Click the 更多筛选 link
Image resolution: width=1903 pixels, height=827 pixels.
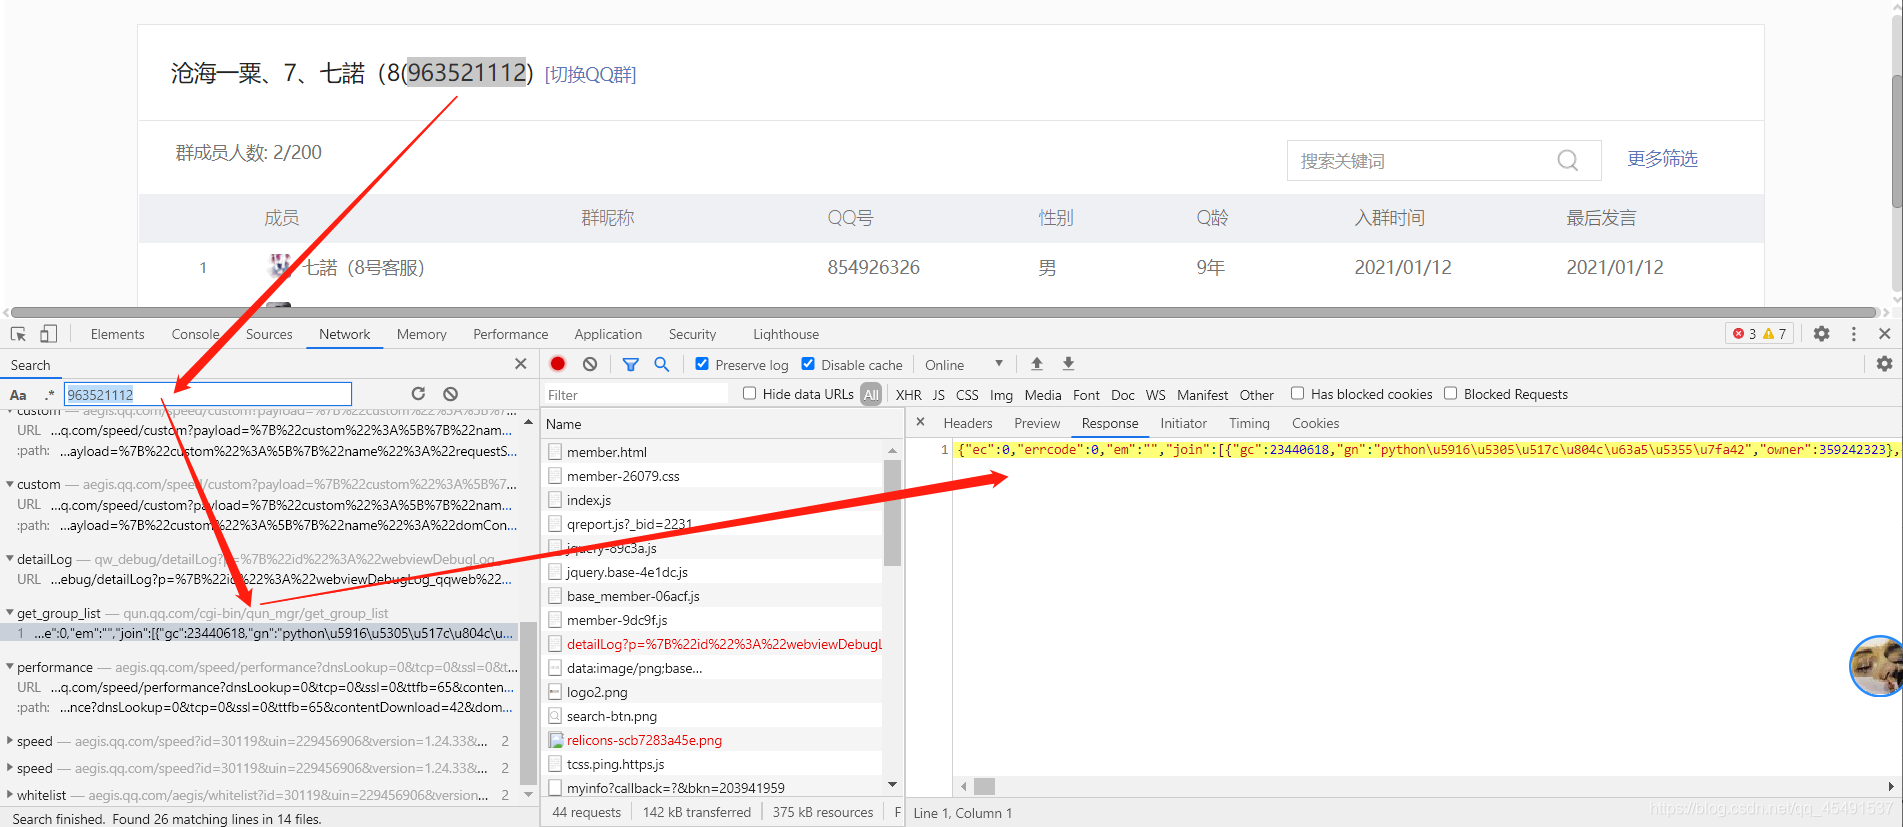tap(1662, 159)
